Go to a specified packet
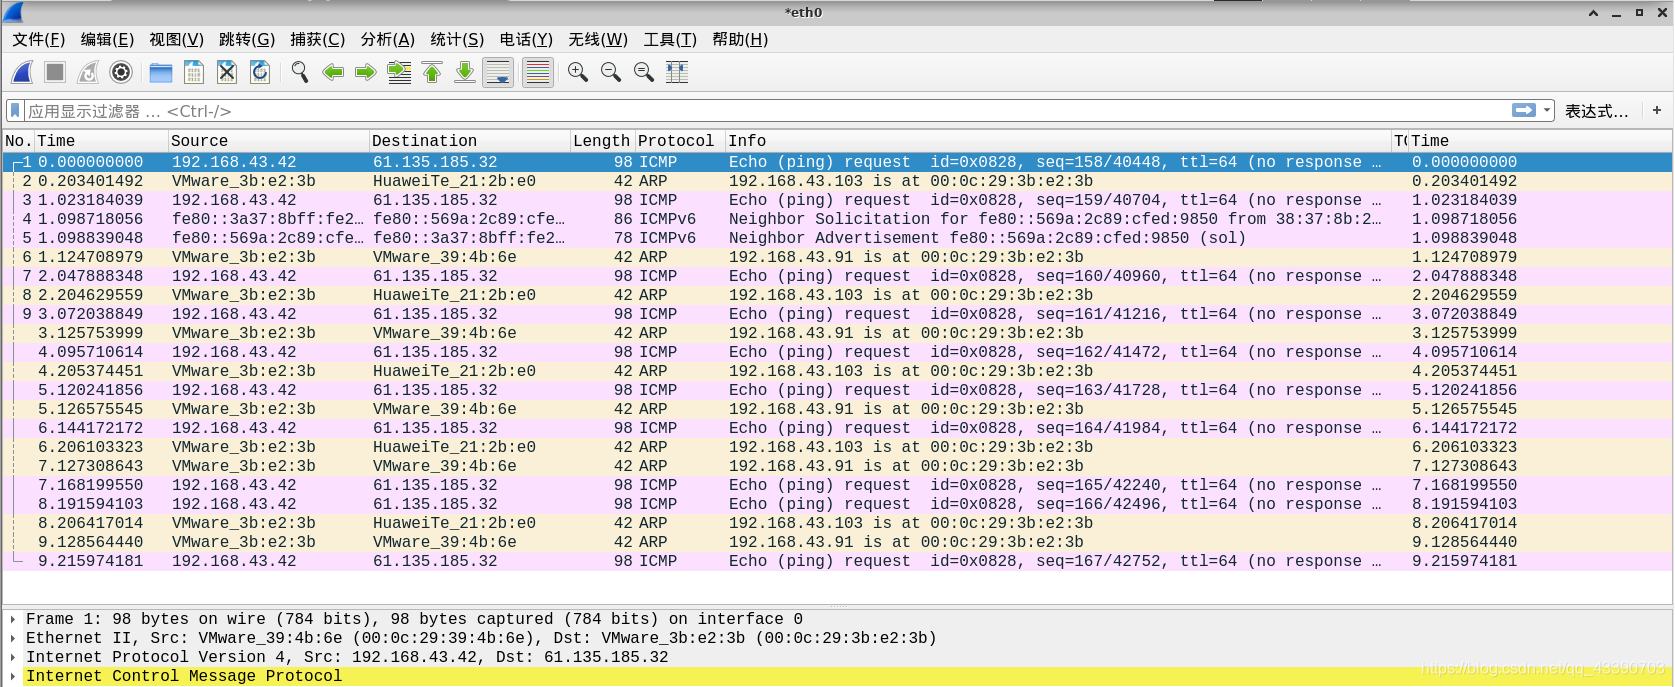1675x687 pixels. coord(399,72)
